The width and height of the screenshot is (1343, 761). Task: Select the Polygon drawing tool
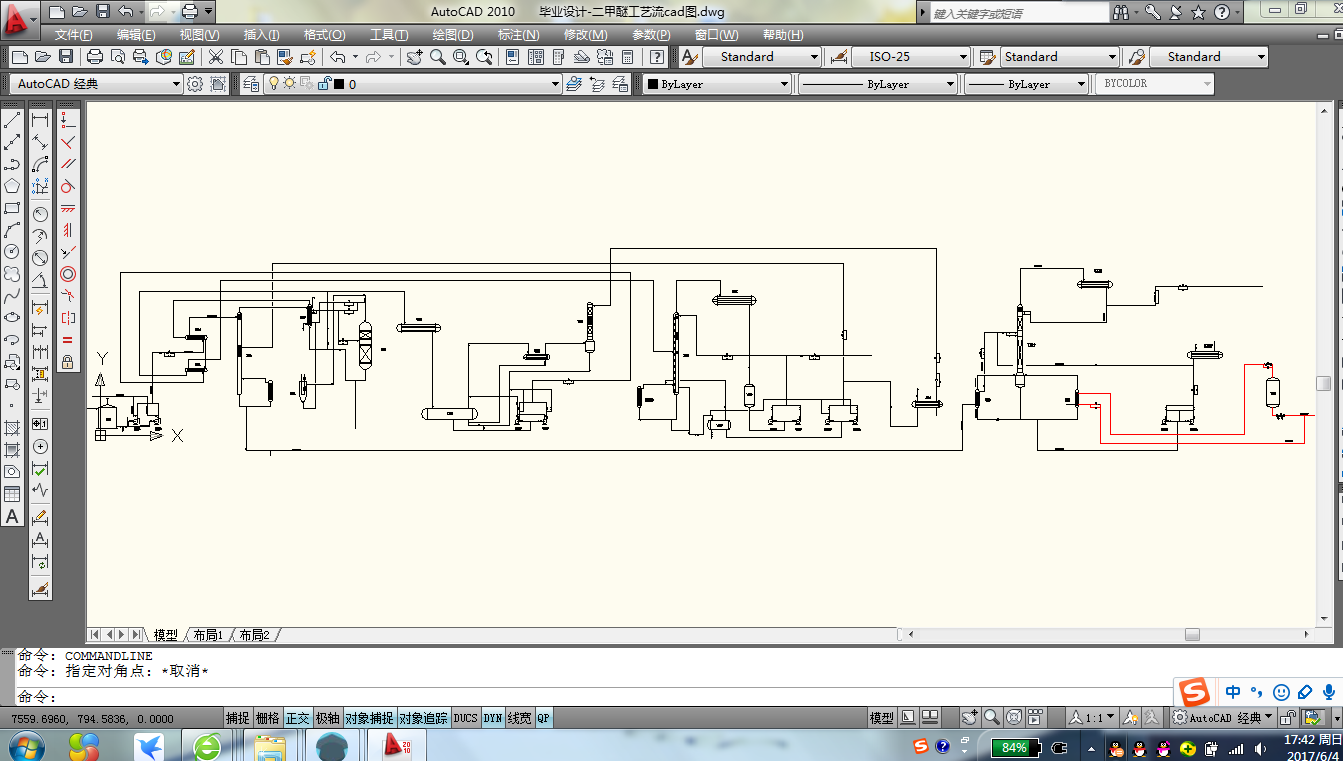(x=12, y=186)
